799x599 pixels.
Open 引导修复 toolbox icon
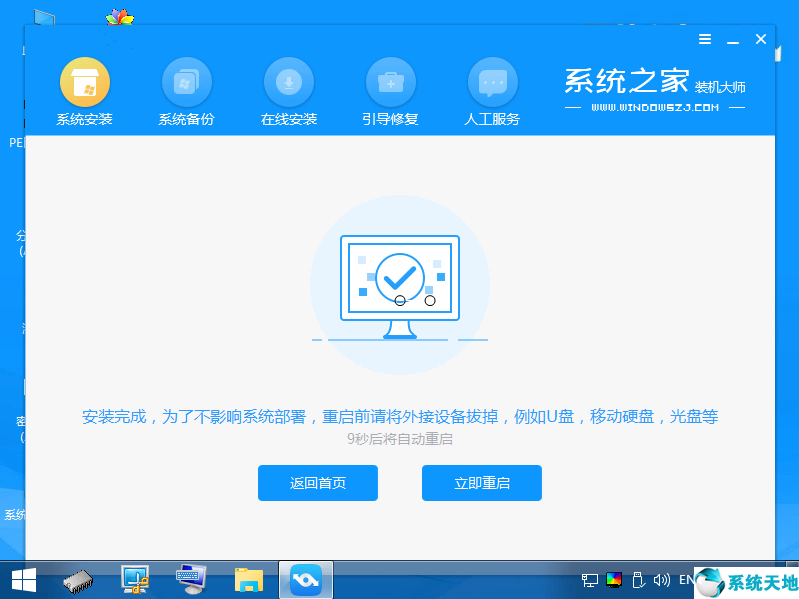(391, 82)
